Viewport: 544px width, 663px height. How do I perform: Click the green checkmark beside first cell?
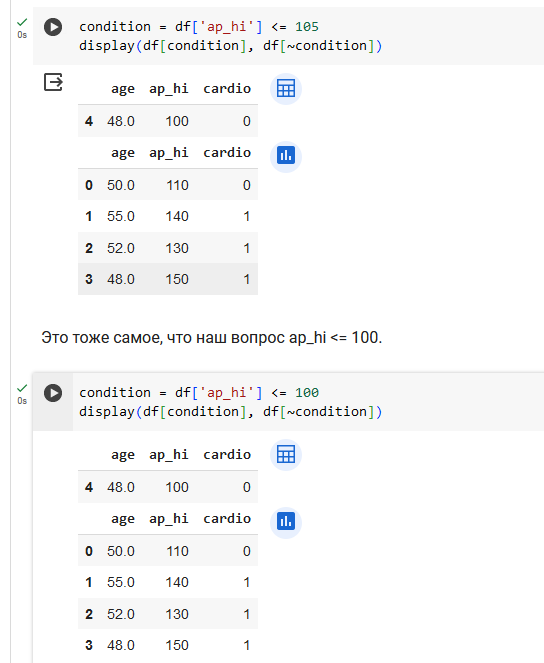click(x=22, y=22)
